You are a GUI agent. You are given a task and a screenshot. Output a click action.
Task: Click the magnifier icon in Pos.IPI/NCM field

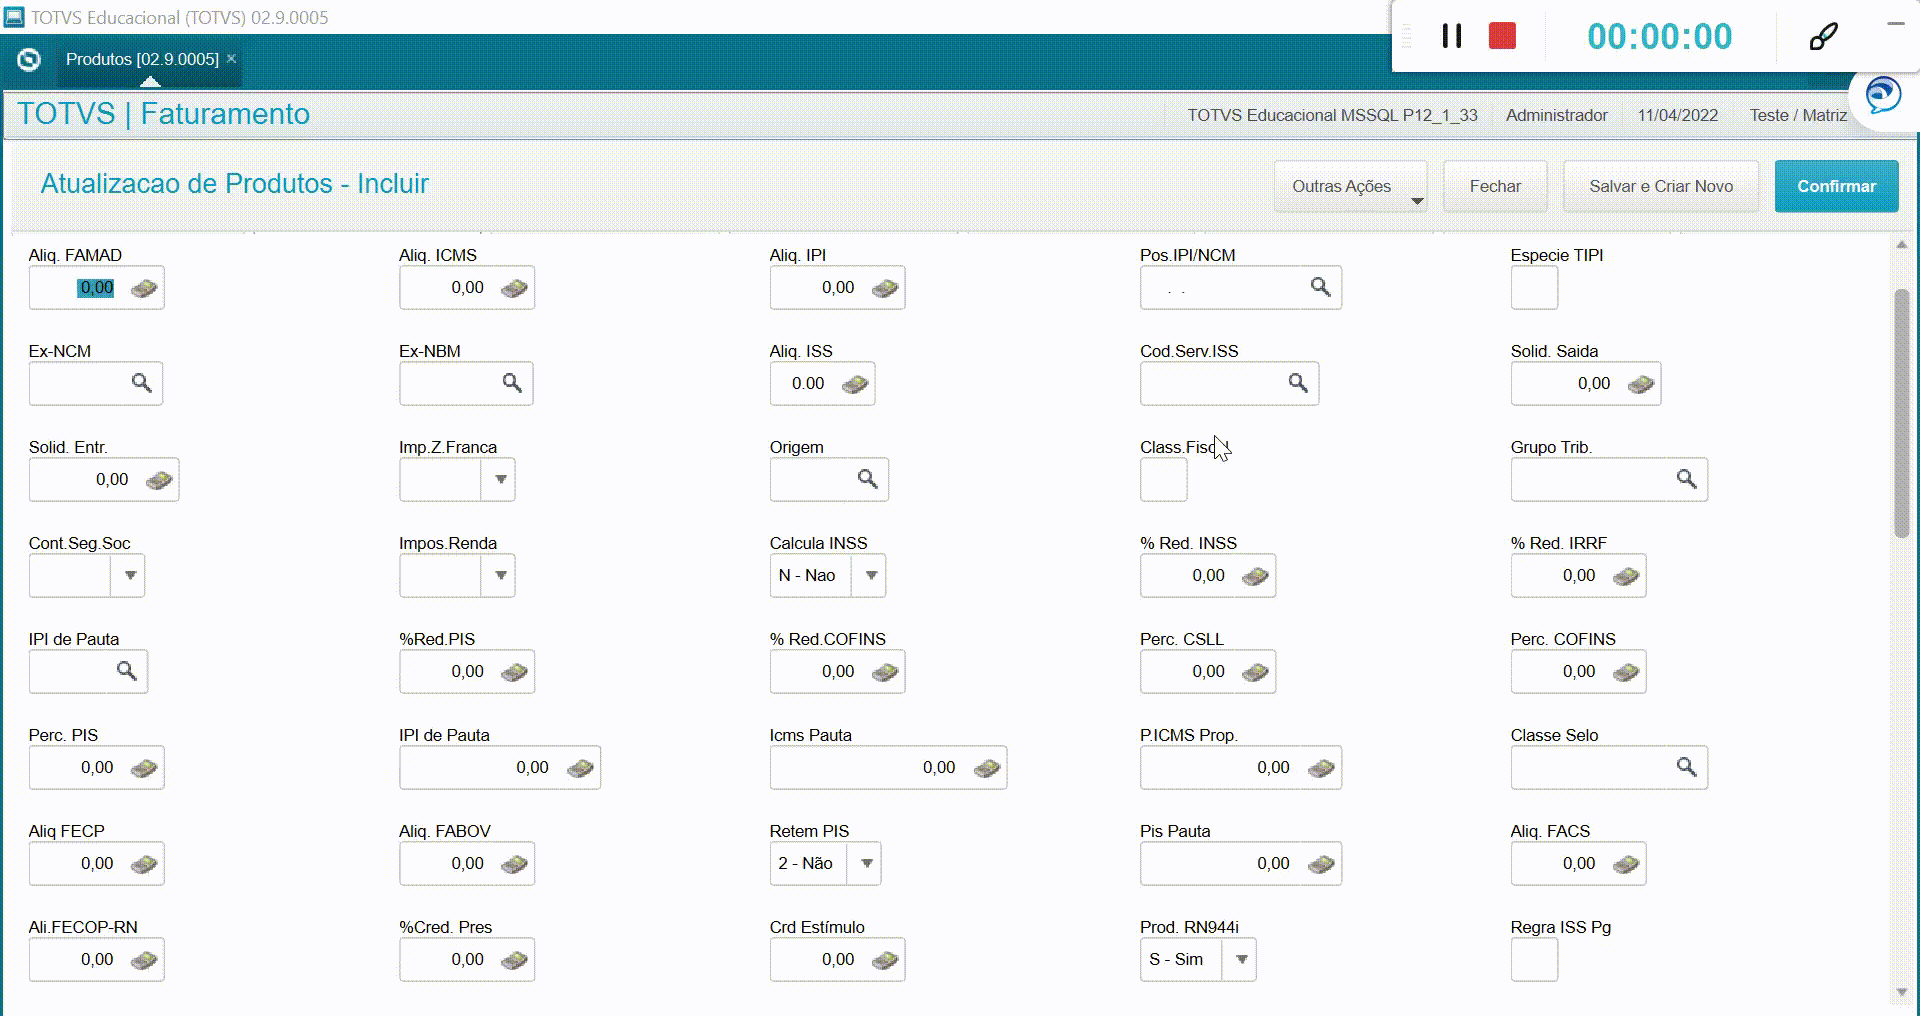click(1320, 288)
